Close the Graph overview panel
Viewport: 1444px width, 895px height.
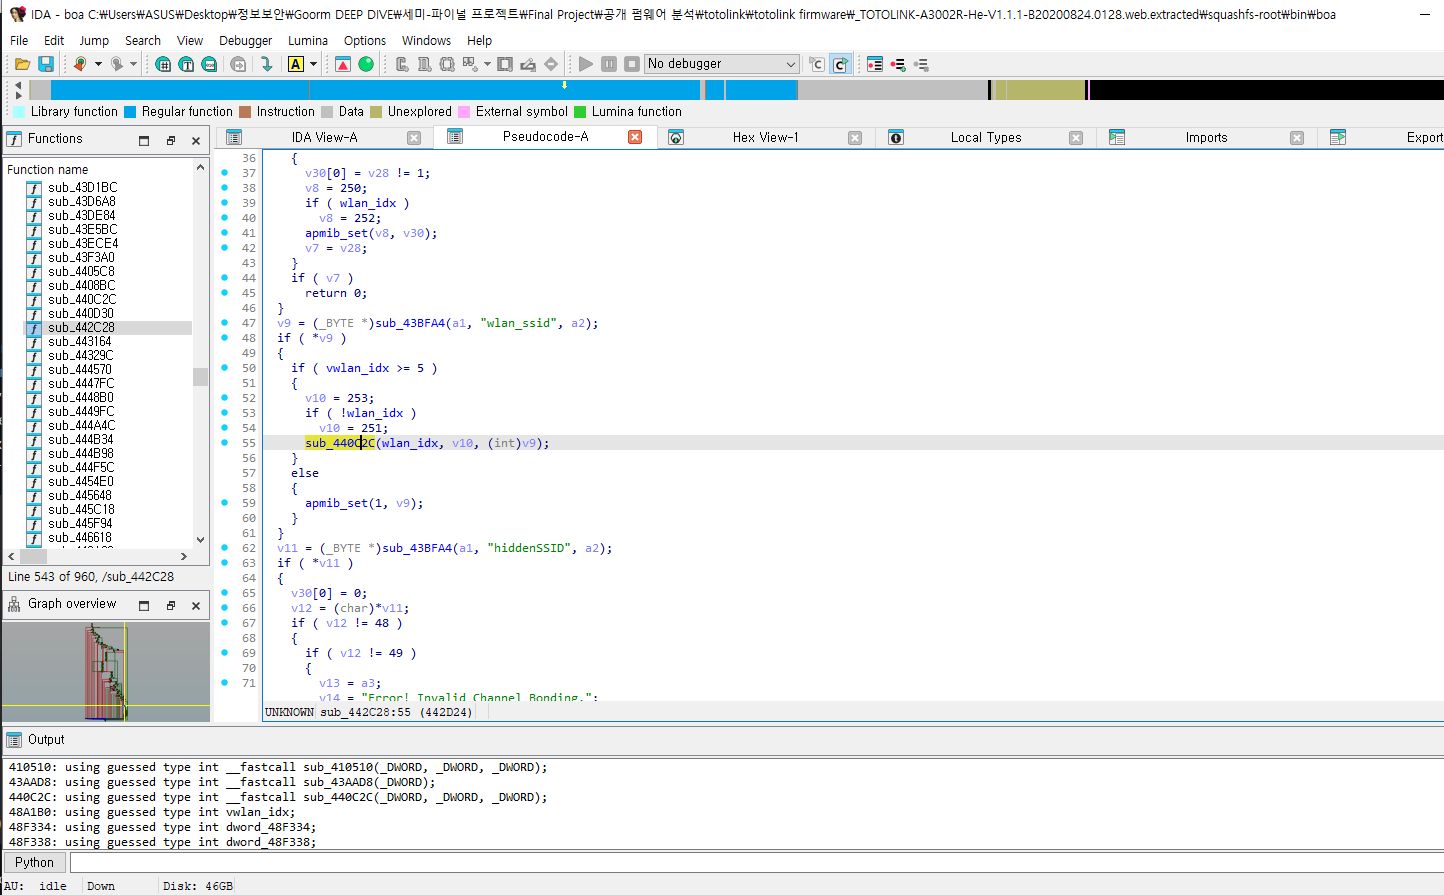(196, 606)
